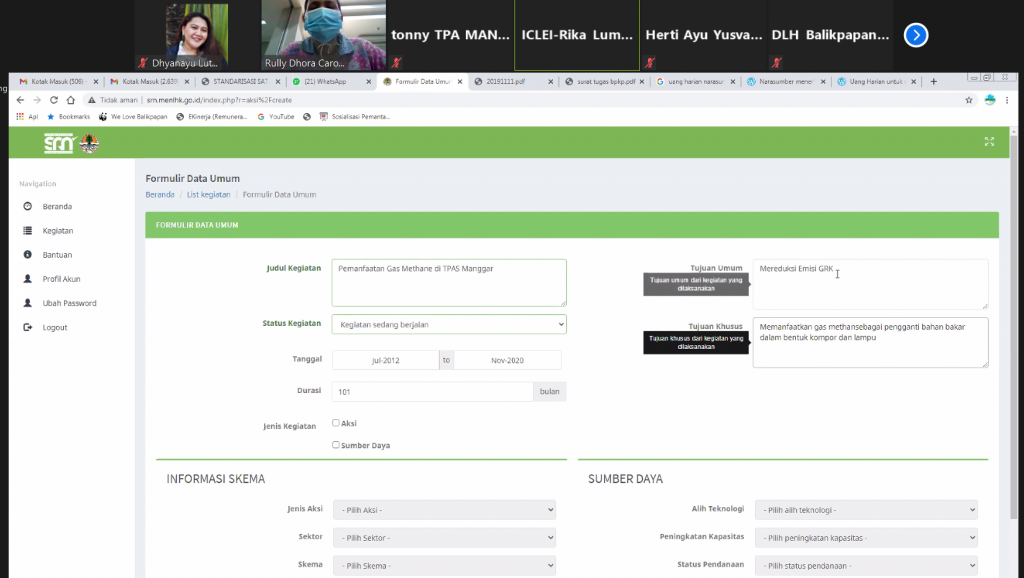Click the Bantuan info icon in sidebar
The image size is (1024, 578).
(27, 255)
